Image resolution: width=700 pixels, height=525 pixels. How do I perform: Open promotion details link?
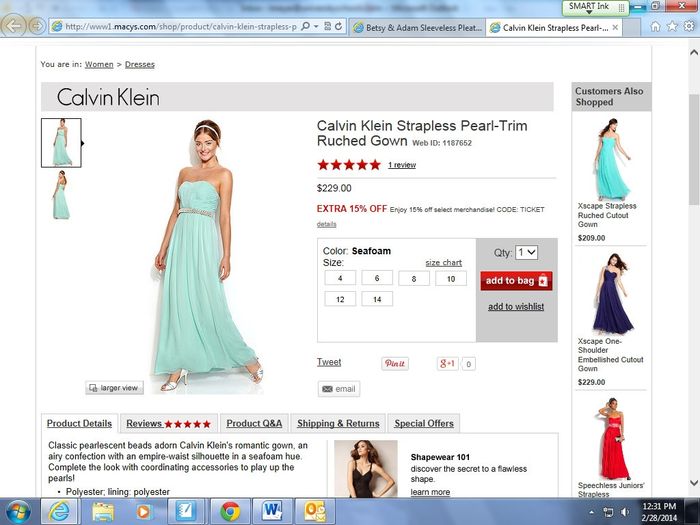coord(326,224)
